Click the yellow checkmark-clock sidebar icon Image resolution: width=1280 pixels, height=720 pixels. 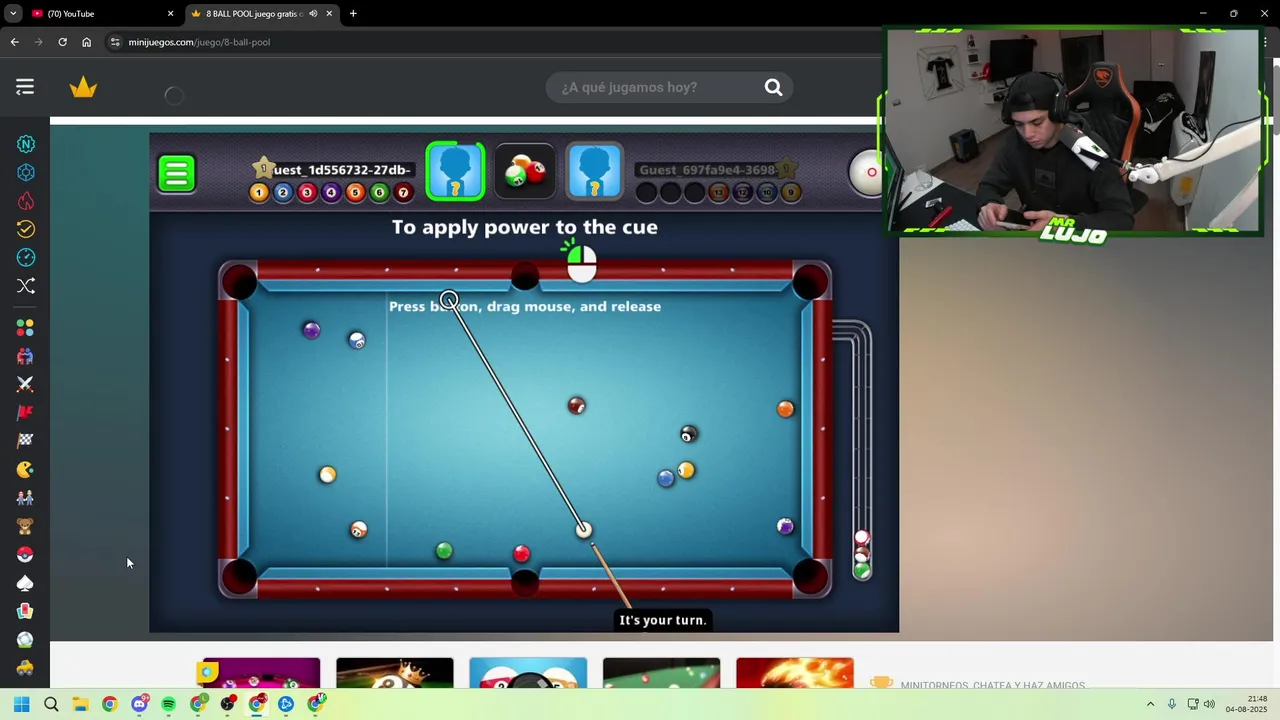(26, 229)
